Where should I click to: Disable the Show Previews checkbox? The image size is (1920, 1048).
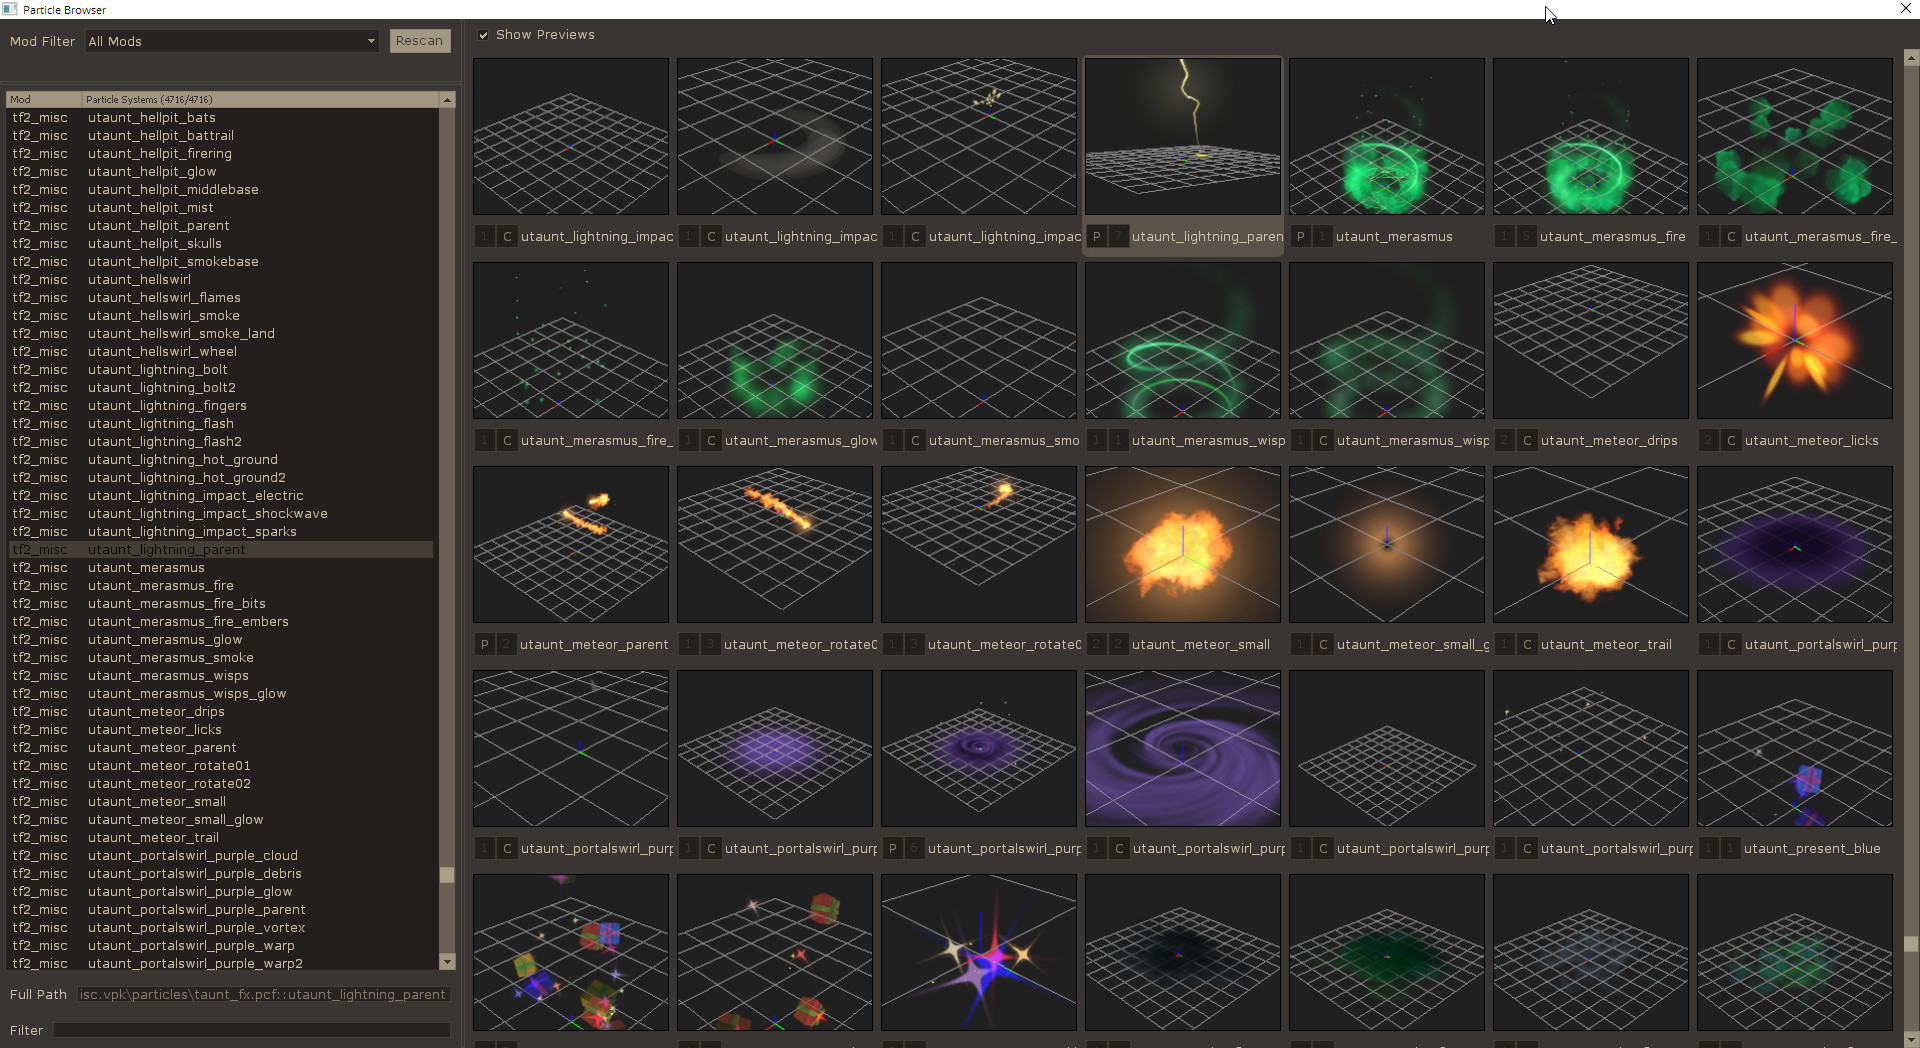click(x=483, y=34)
